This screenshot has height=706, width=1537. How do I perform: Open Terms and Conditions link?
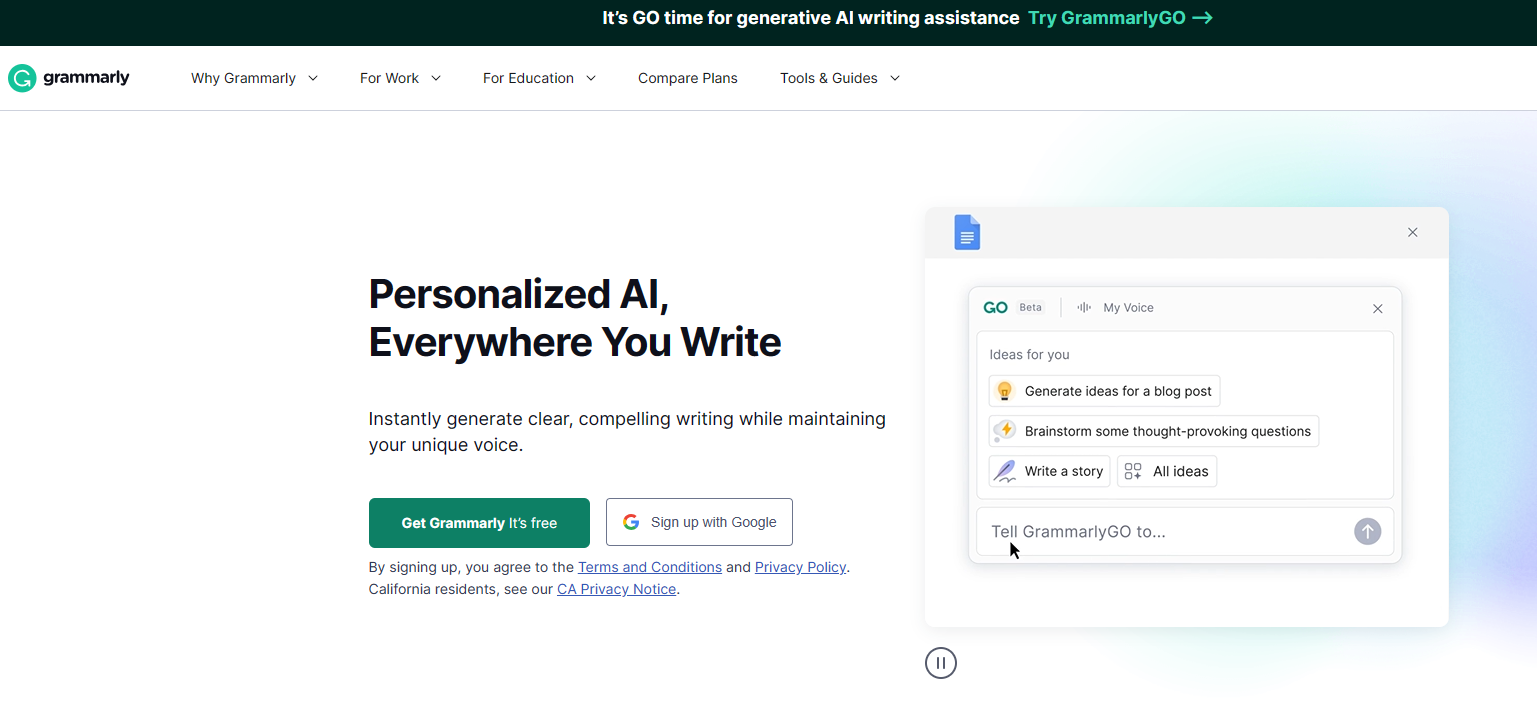coord(650,567)
